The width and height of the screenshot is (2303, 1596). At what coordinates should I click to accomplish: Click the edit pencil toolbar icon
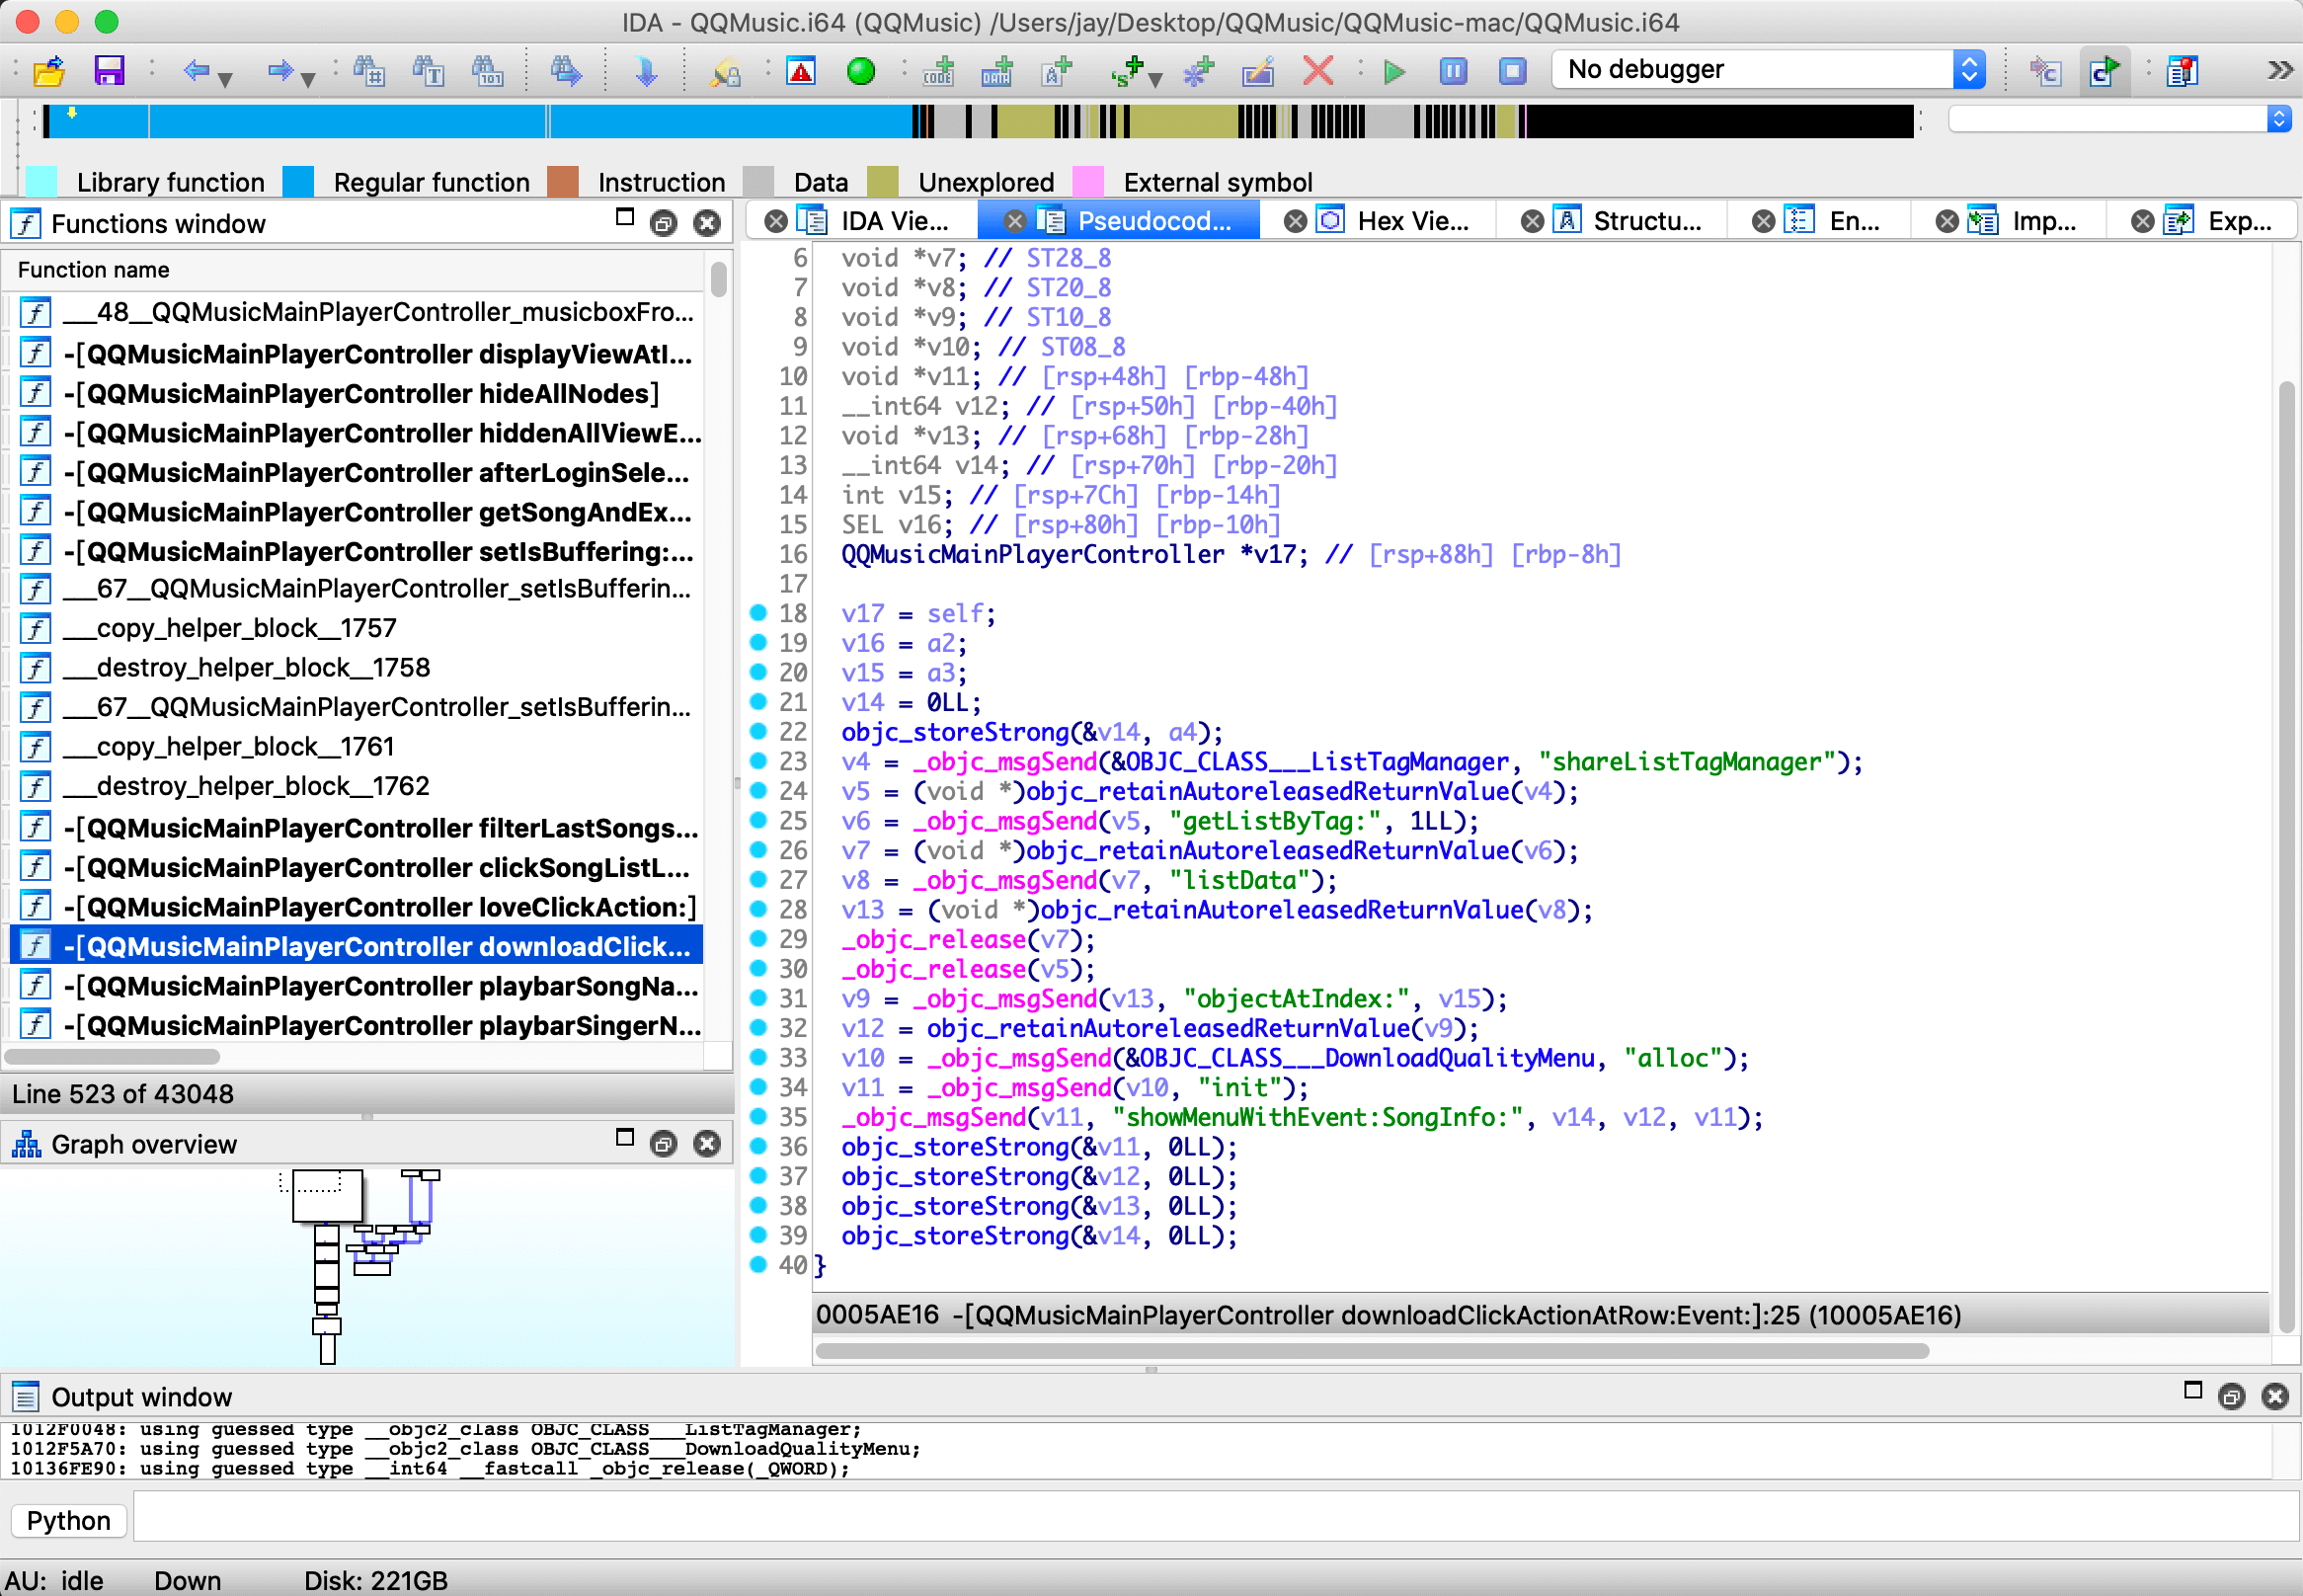pyautogui.click(x=1257, y=70)
